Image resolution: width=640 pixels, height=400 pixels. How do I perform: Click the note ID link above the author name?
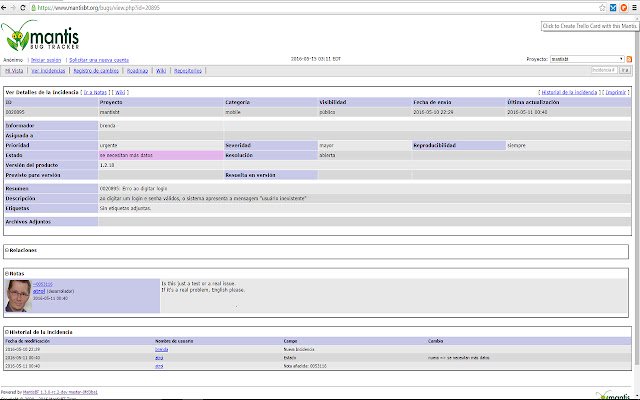coord(43,284)
